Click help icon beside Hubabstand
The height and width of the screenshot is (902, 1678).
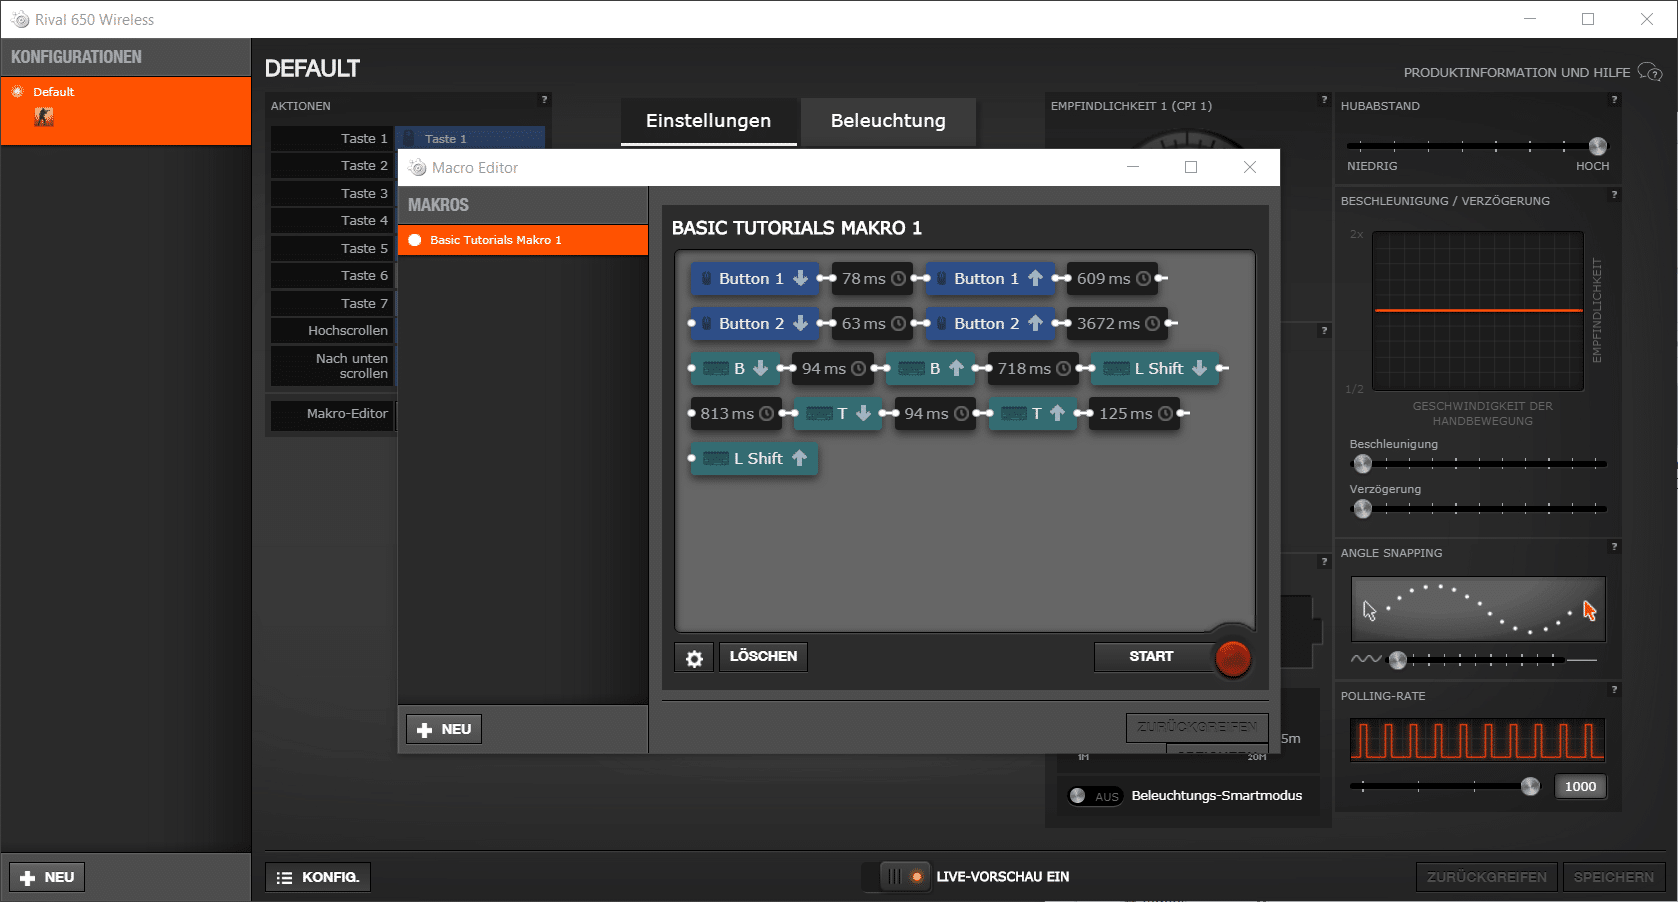point(1614,100)
